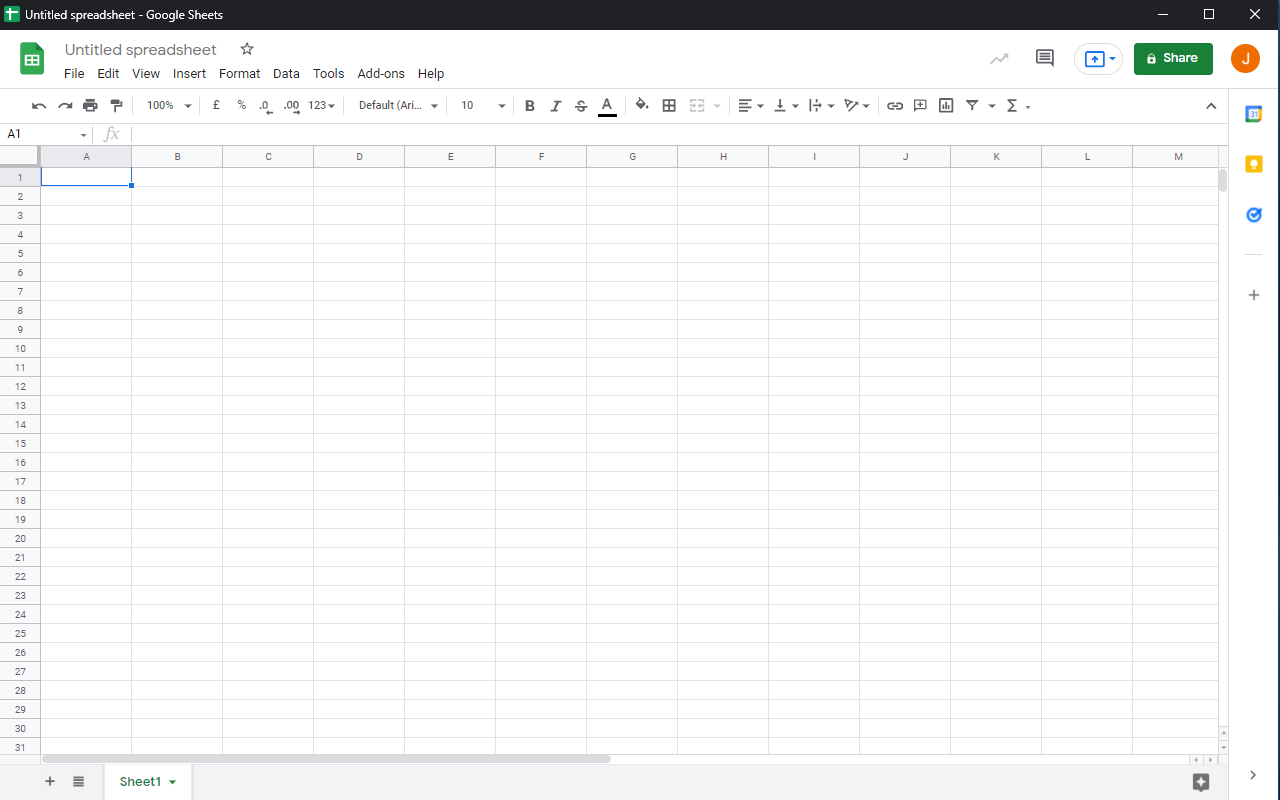Open the Format menu
This screenshot has height=800, width=1280.
(x=239, y=73)
